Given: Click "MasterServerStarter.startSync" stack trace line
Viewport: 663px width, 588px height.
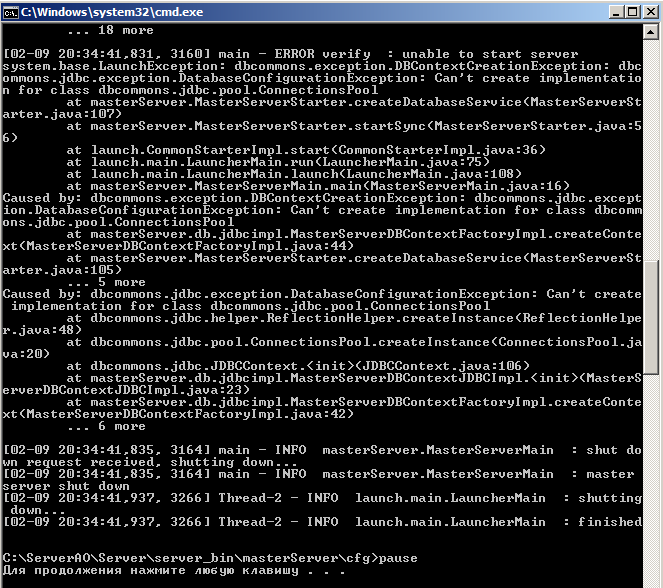Looking at the screenshot, I should (354, 126).
